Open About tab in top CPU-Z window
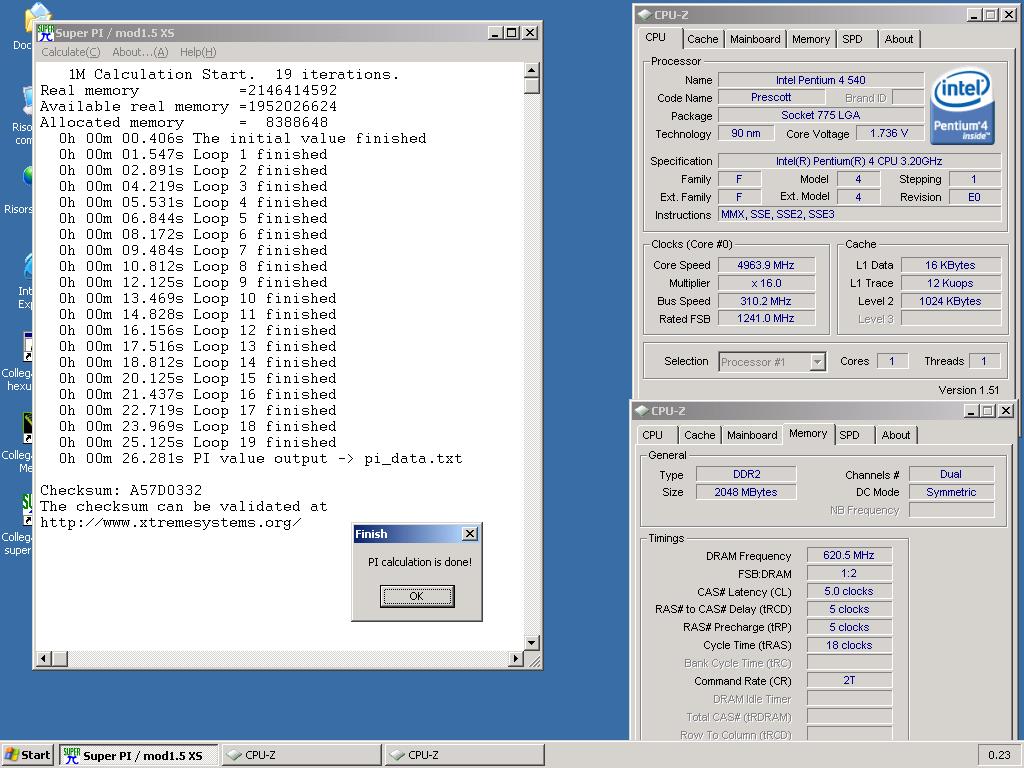The height and width of the screenshot is (768, 1024). pos(899,39)
